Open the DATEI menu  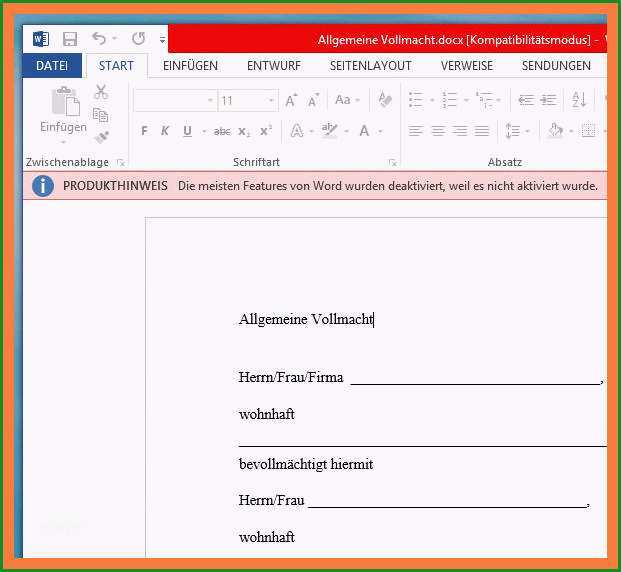coord(52,65)
